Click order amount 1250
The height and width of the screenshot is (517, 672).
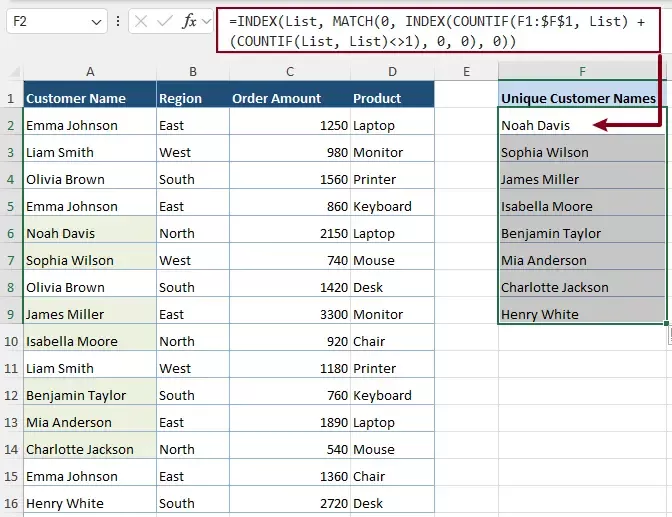tap(290, 121)
